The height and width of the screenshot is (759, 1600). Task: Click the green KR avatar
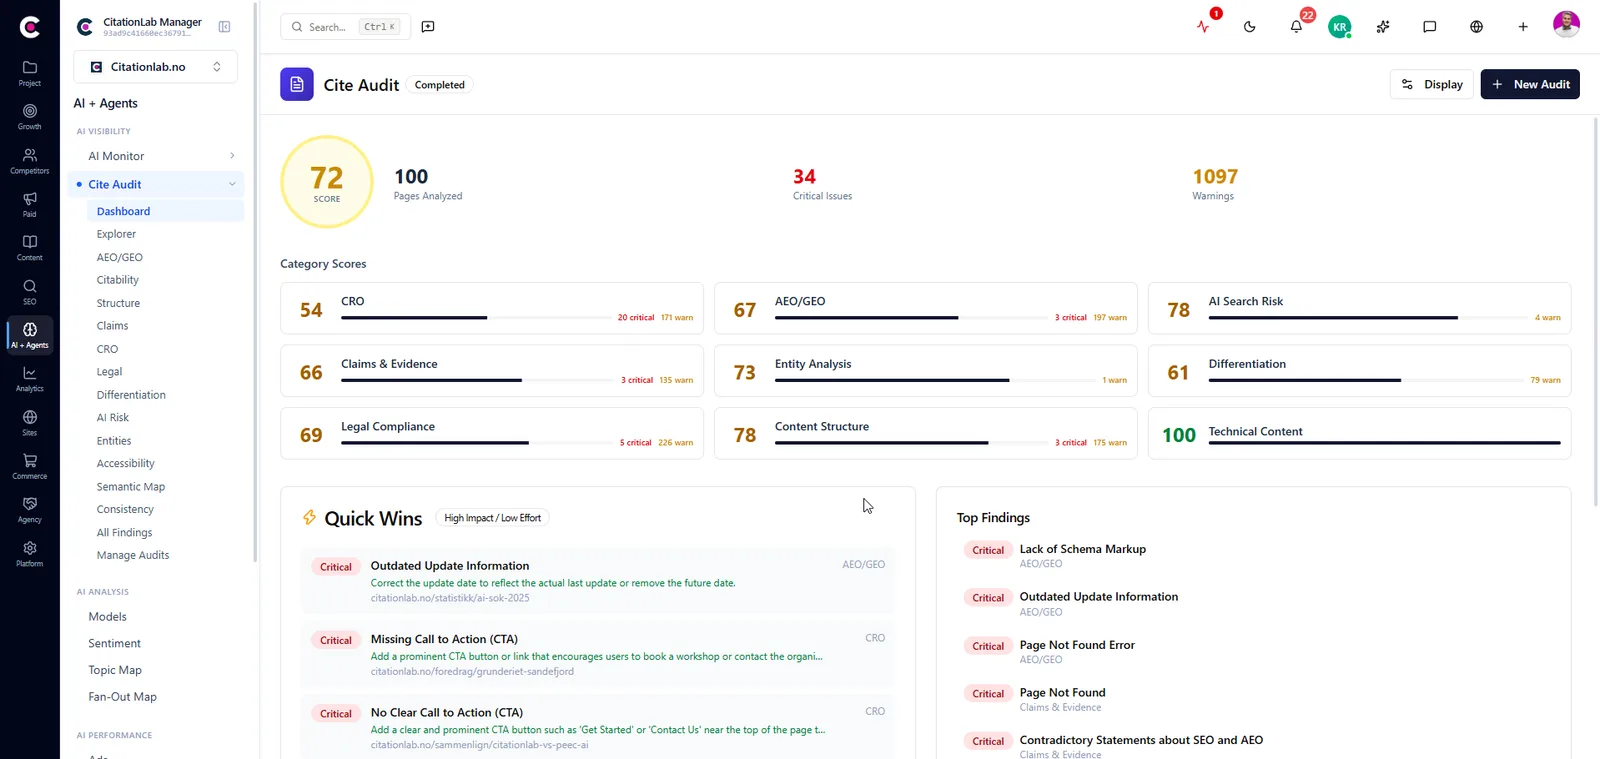tap(1340, 27)
